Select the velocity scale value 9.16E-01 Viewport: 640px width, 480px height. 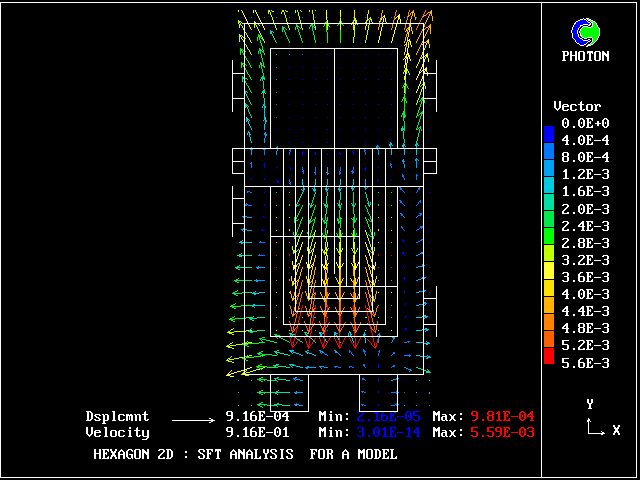click(x=257, y=432)
